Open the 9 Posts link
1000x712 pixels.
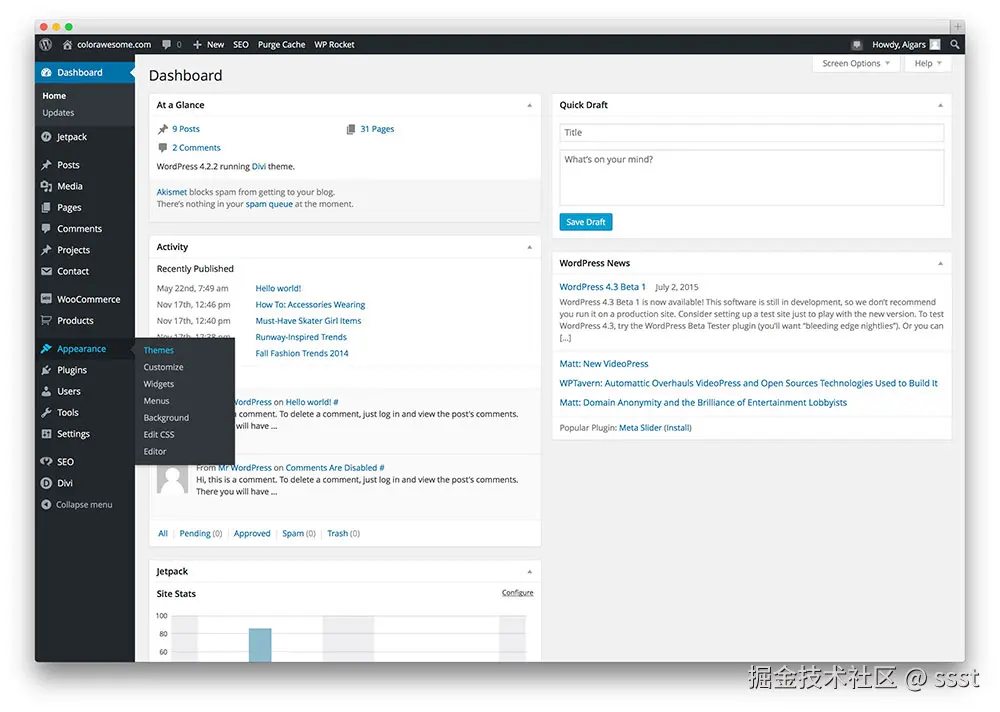click(186, 129)
